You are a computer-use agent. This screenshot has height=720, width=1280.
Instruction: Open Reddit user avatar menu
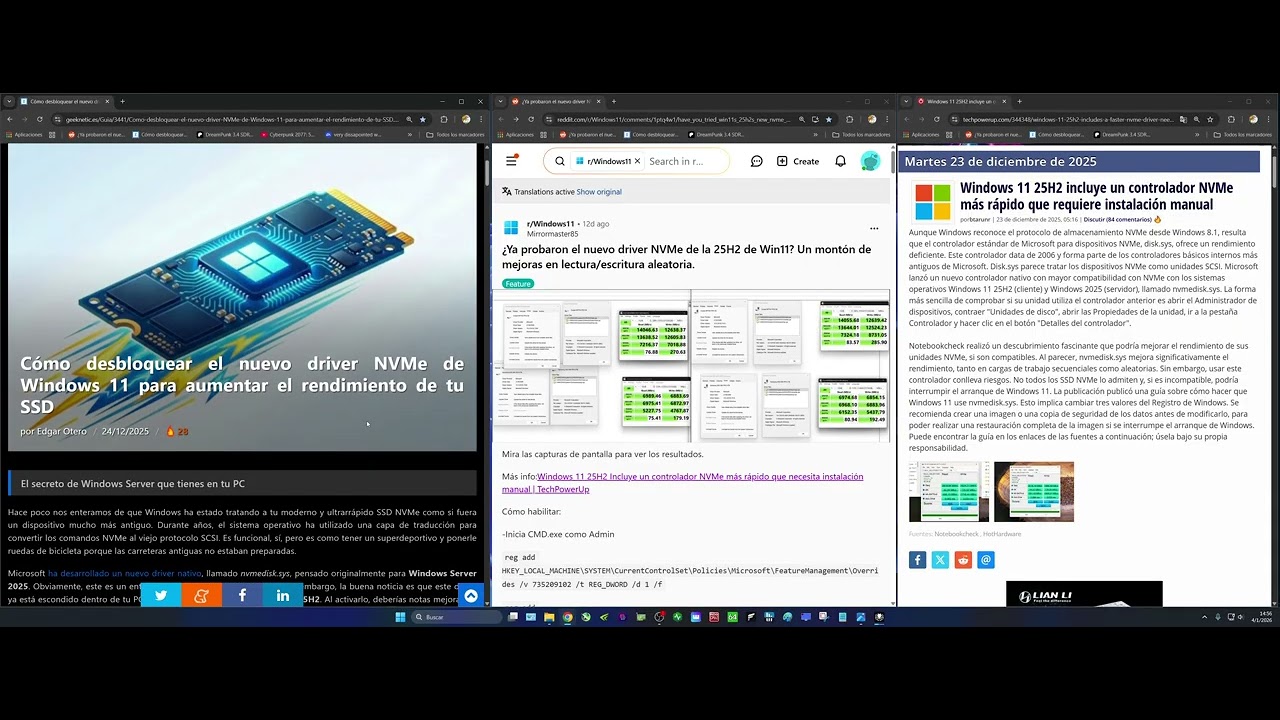pos(871,161)
